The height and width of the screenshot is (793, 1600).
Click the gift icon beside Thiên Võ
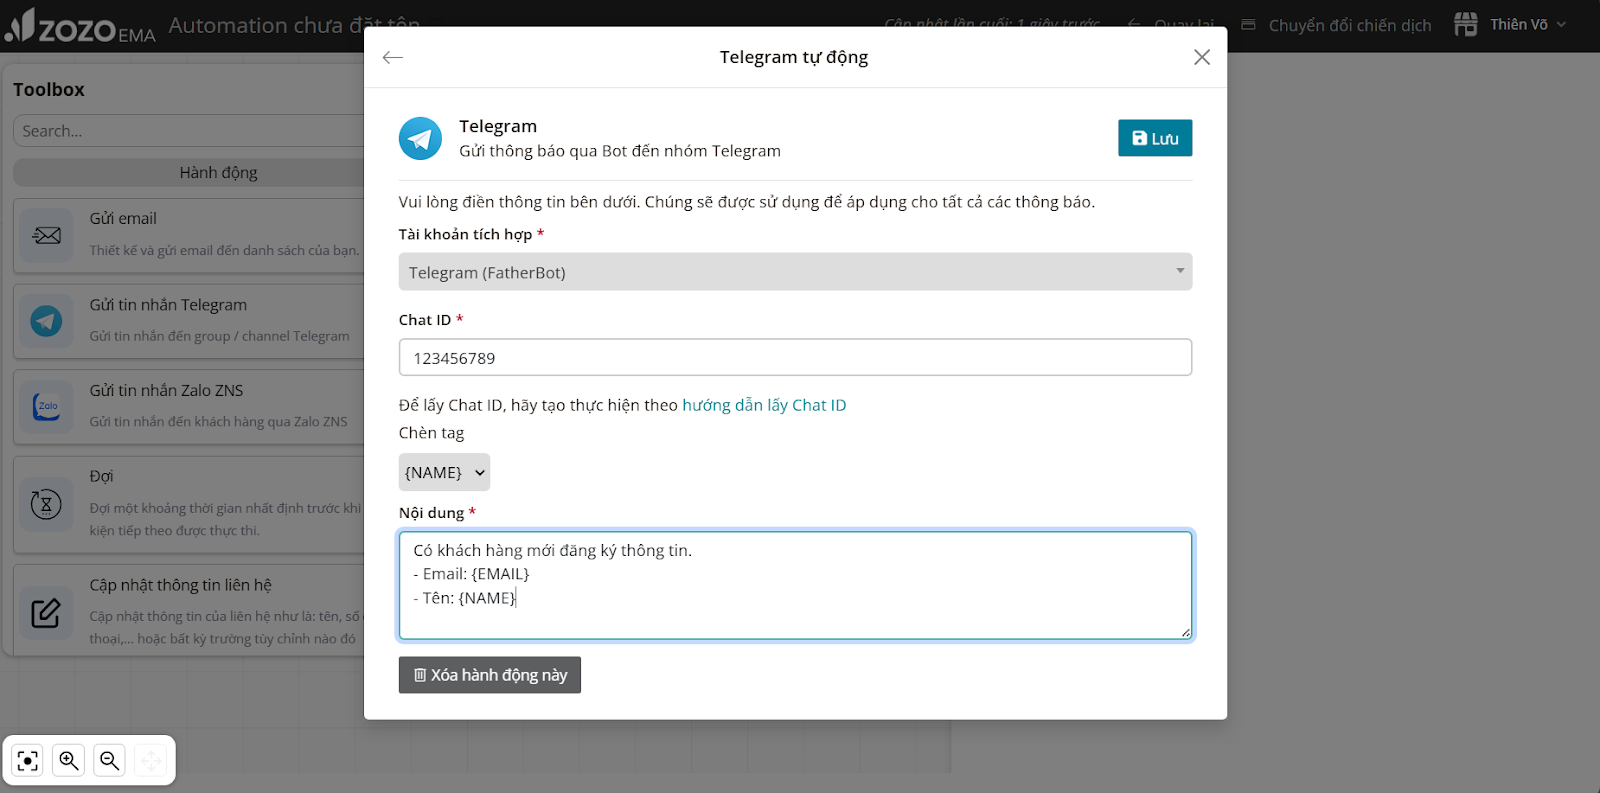[x=1466, y=24]
